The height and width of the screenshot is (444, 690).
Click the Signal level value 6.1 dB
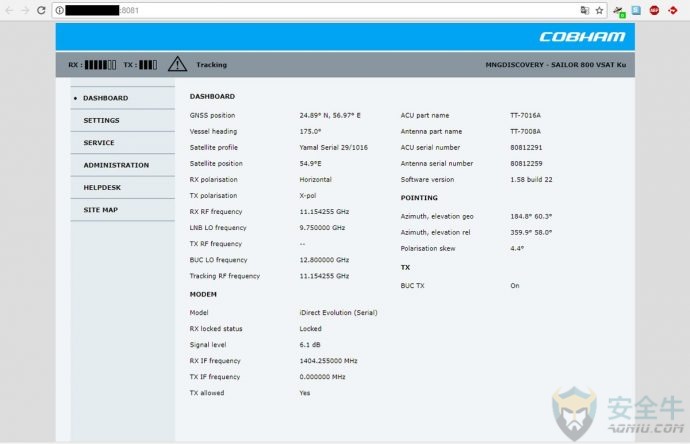(x=310, y=345)
